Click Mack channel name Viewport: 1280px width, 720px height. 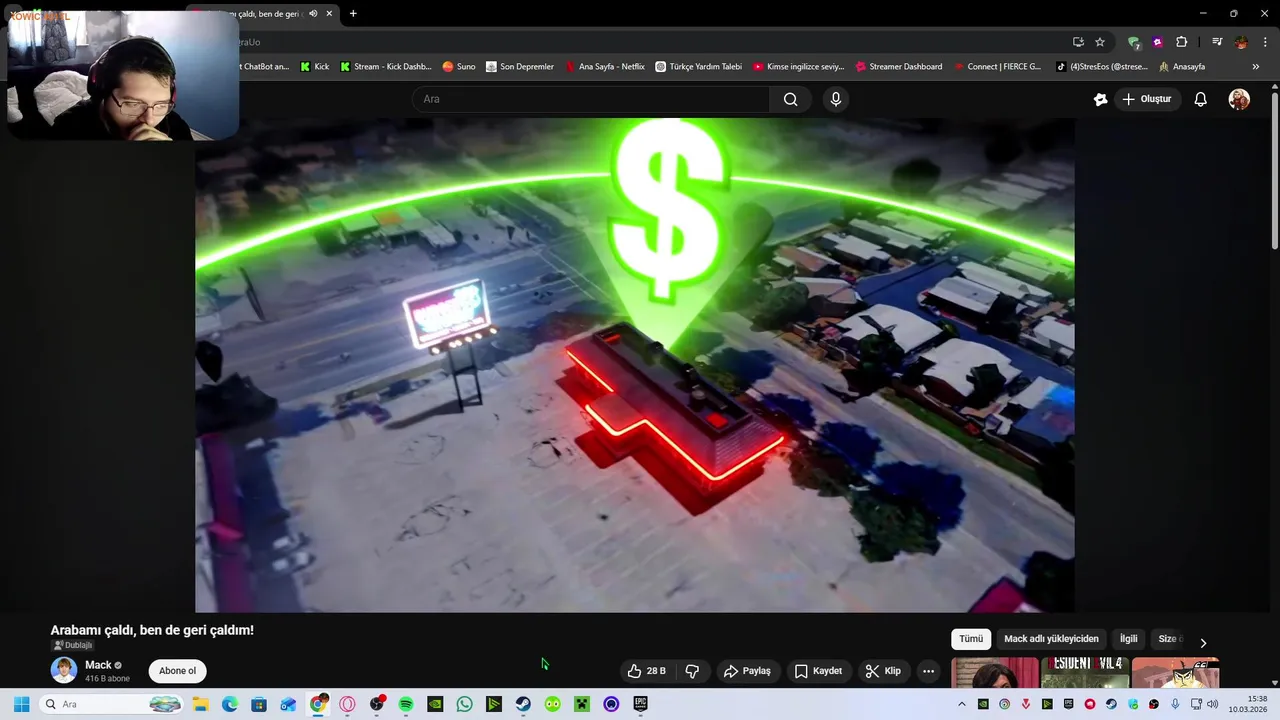(x=98, y=665)
